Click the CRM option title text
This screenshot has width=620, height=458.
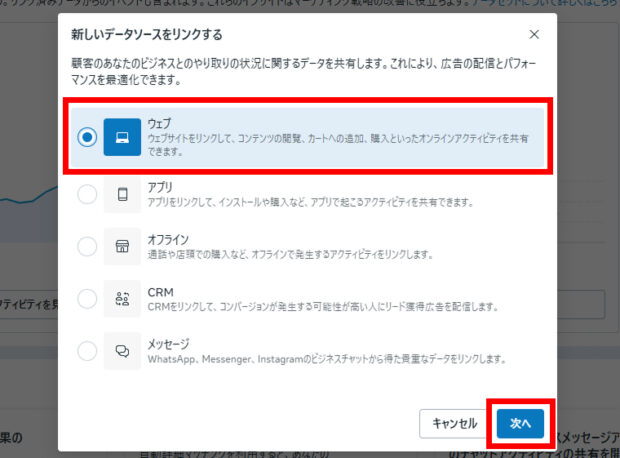coord(159,290)
